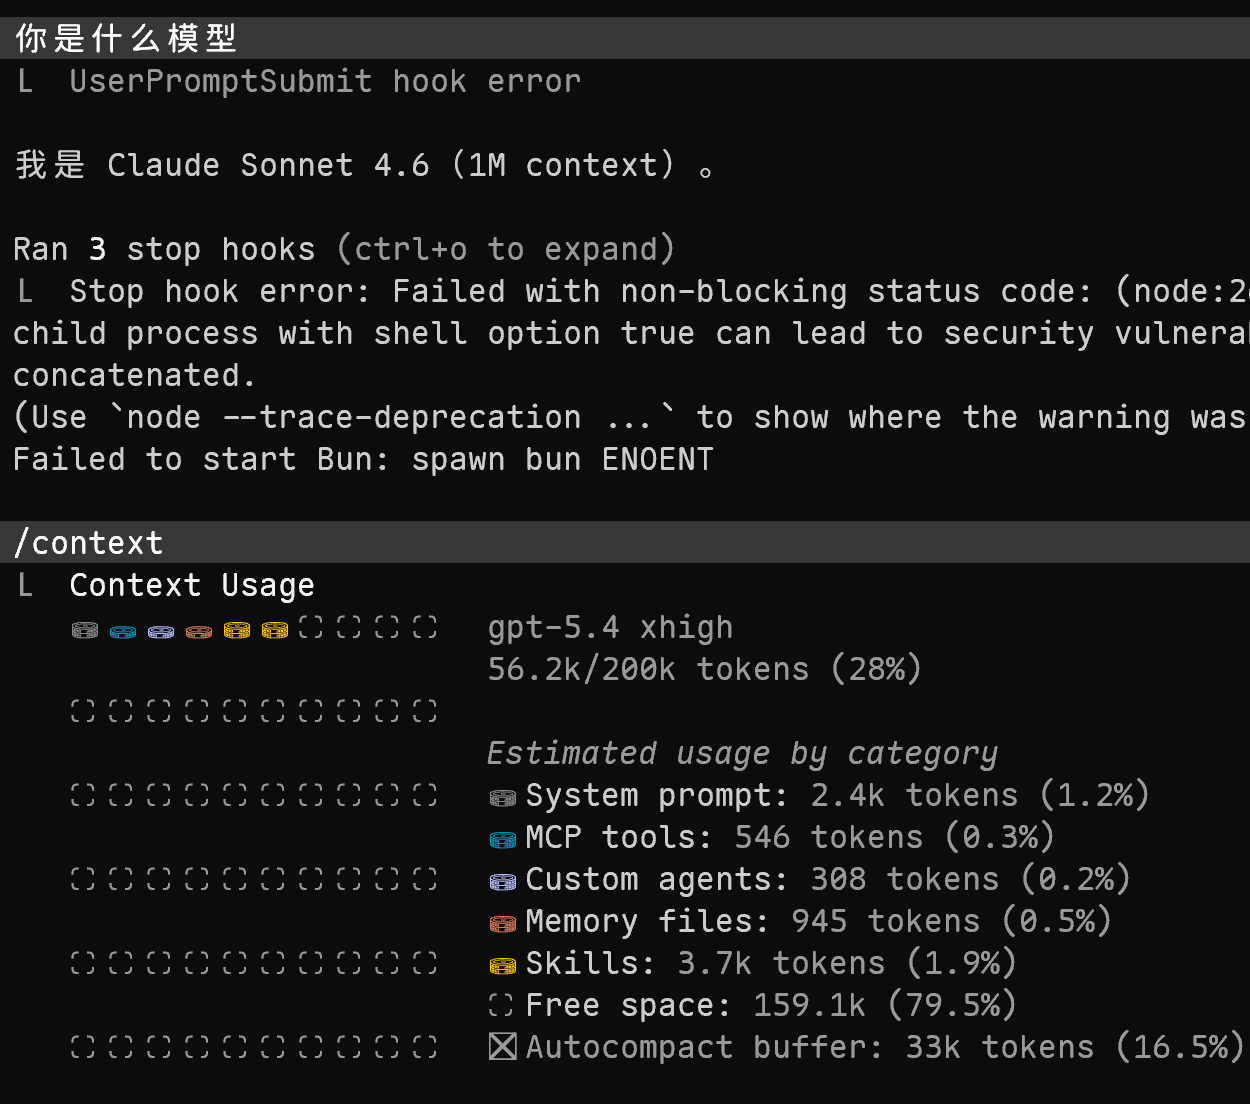Click the crossed-box Autocompact buffer icon
This screenshot has height=1104, width=1250.
click(x=502, y=1047)
